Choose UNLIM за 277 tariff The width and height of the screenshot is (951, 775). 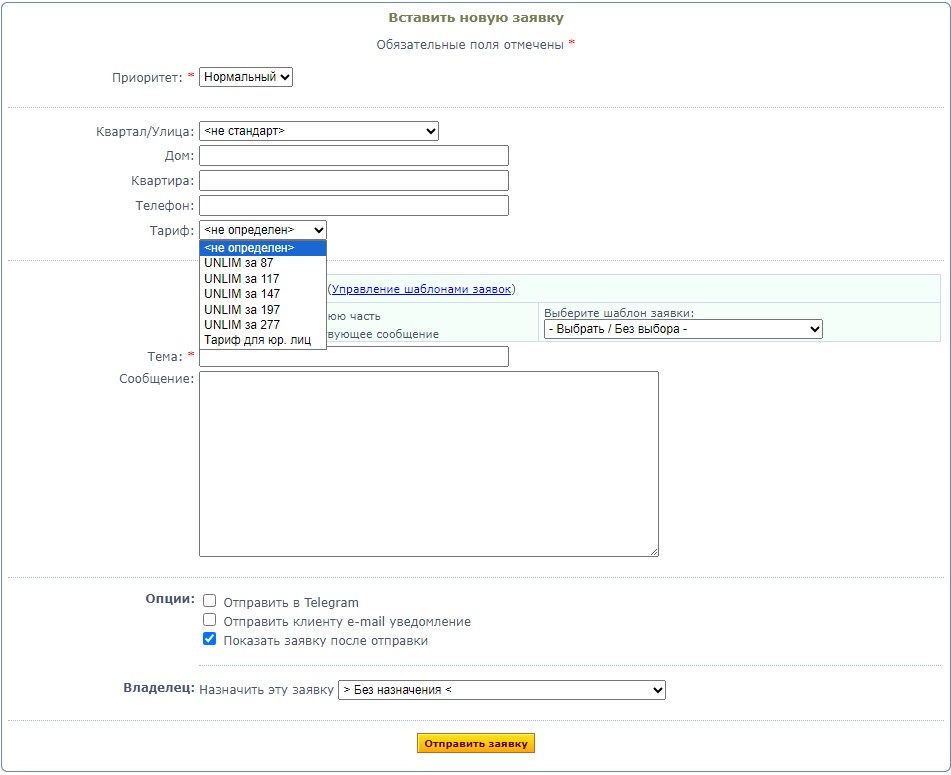tap(263, 325)
